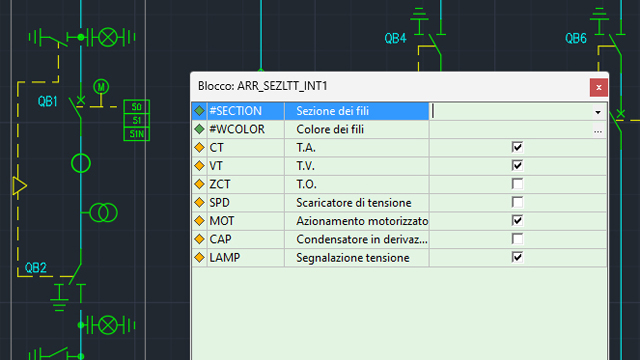The image size is (640, 360).
Task: Open the Colore dei fili ellipsis picker
Action: coord(598,131)
